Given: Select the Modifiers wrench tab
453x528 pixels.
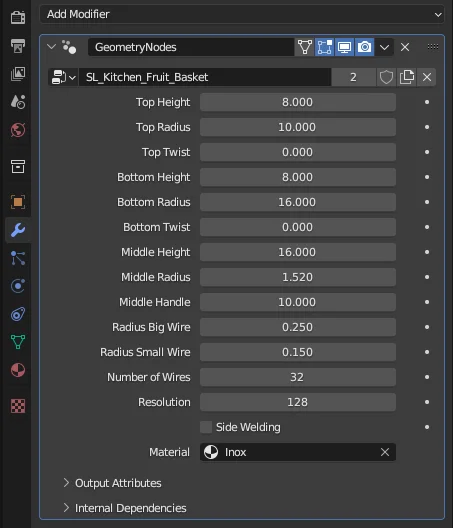Looking at the screenshot, I should [x=18, y=230].
